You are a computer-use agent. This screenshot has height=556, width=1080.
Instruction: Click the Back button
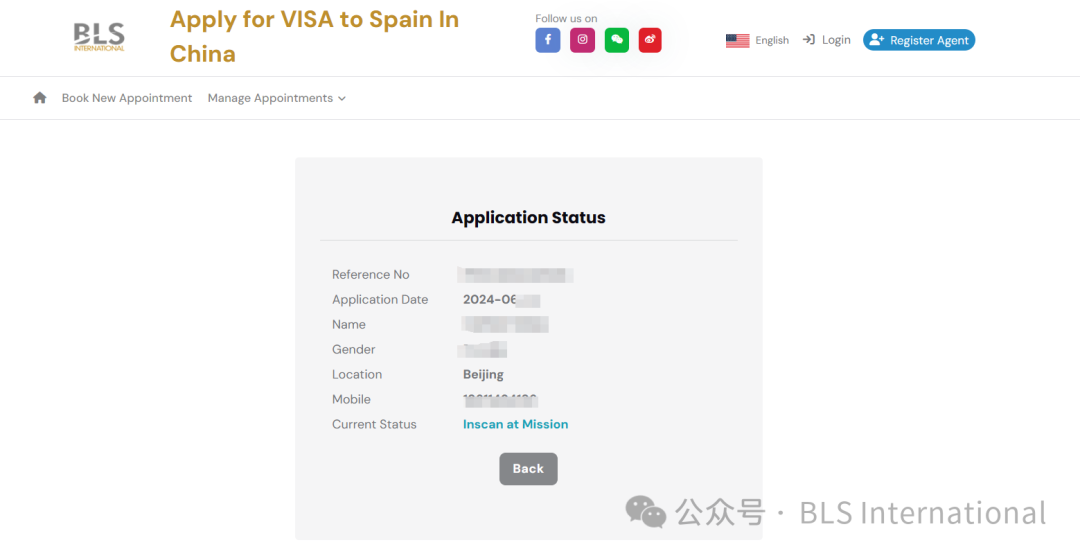[x=528, y=469]
